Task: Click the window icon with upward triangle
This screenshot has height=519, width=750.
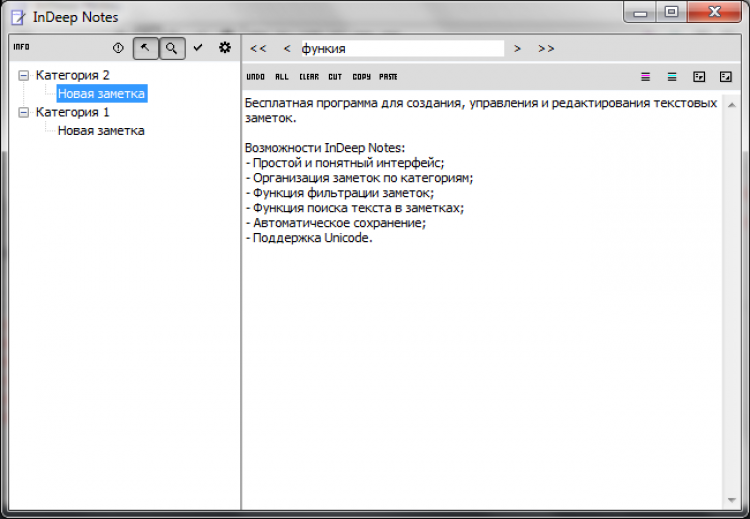Action: click(726, 77)
